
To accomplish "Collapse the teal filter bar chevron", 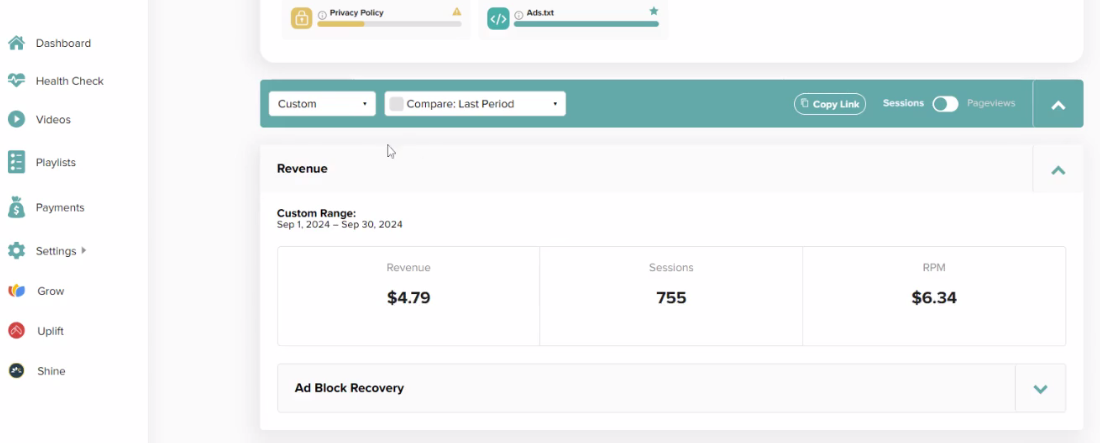I will coord(1058,105).
